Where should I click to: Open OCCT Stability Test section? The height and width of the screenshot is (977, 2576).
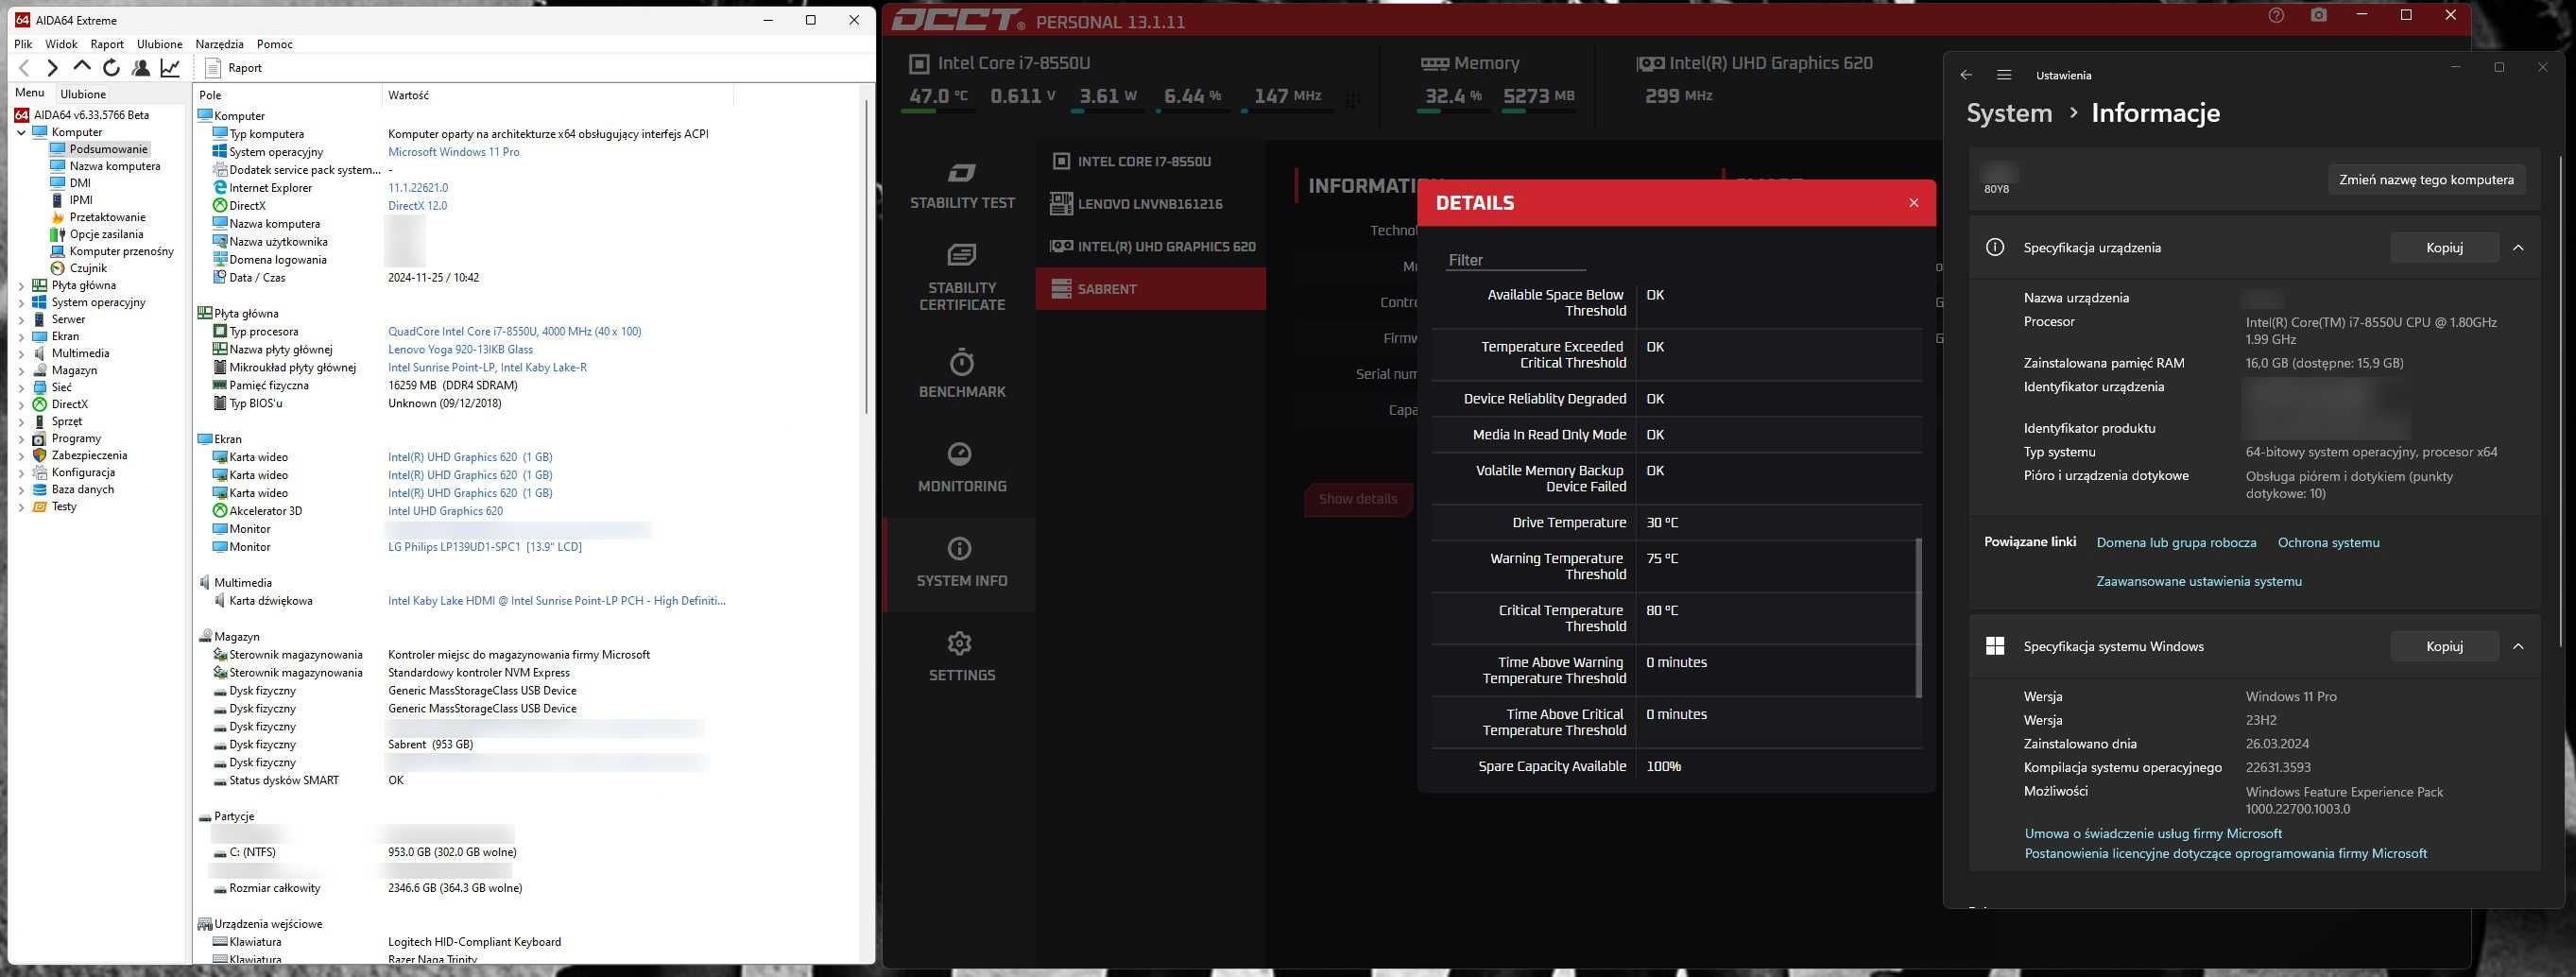(962, 186)
